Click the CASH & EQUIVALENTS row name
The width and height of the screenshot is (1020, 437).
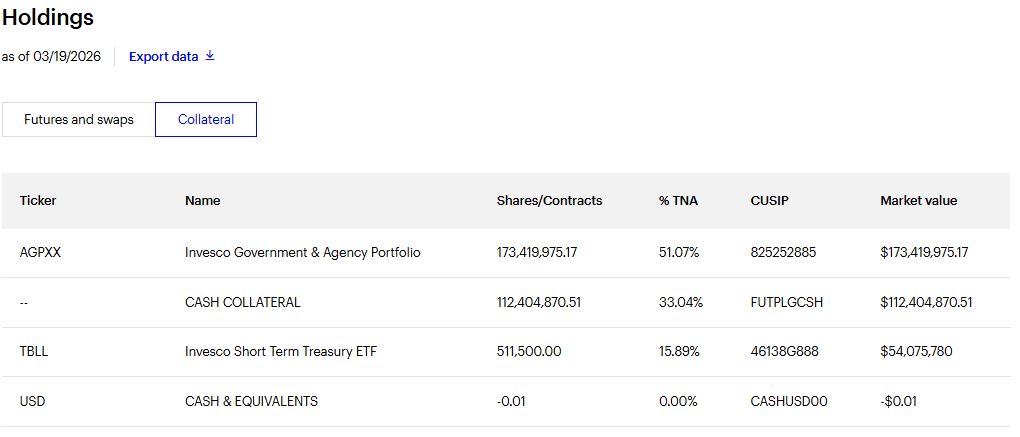point(251,401)
